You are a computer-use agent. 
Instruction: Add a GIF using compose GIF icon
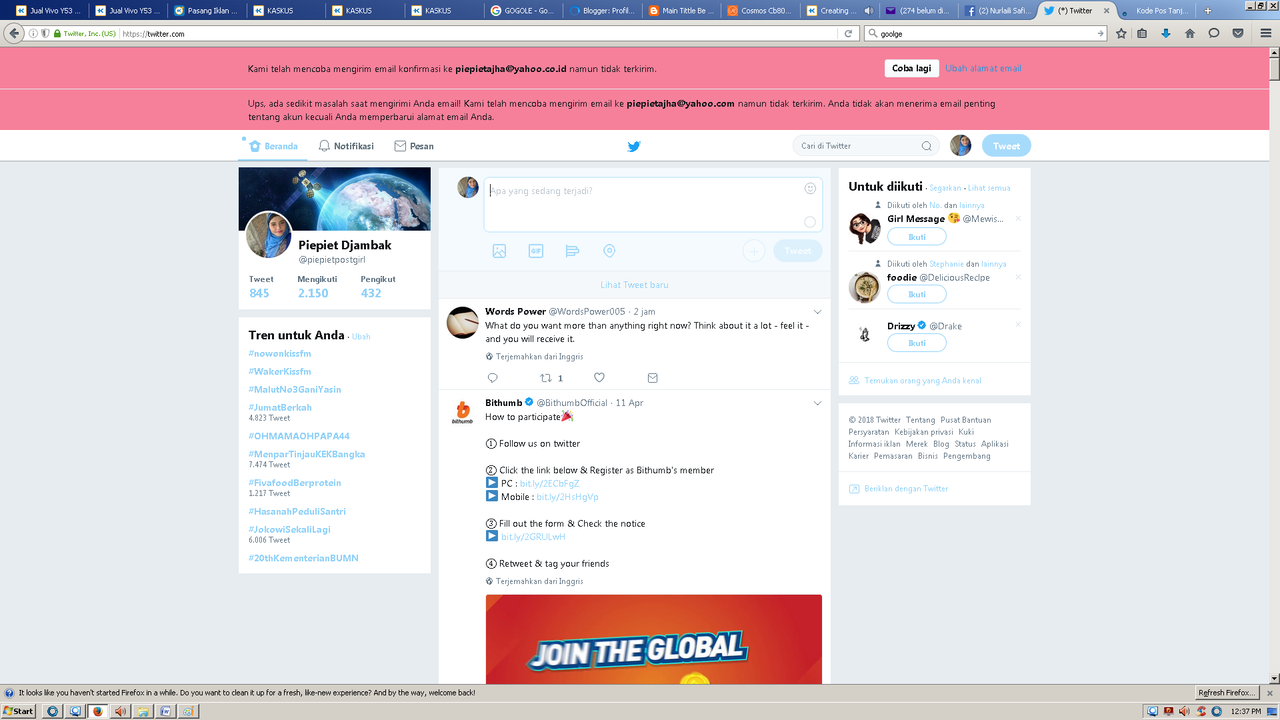(536, 251)
